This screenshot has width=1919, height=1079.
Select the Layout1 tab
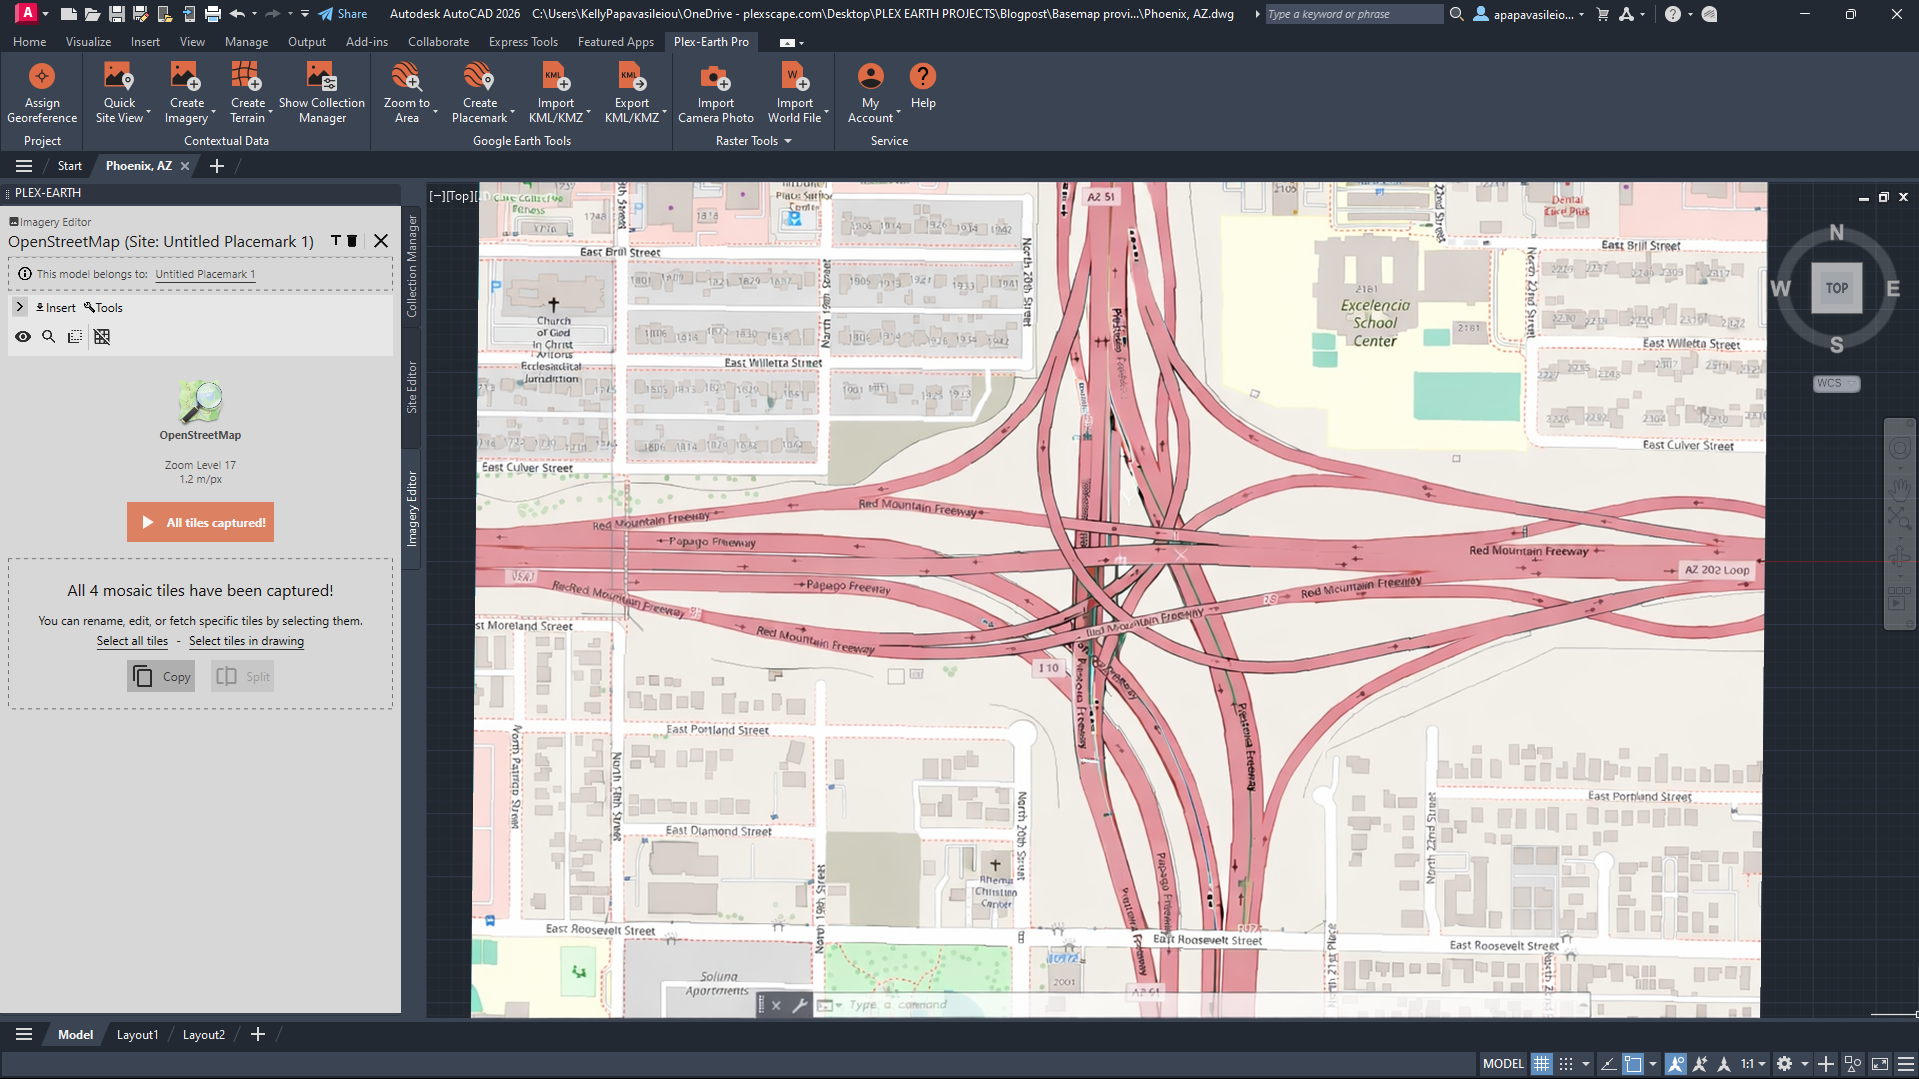(137, 1035)
